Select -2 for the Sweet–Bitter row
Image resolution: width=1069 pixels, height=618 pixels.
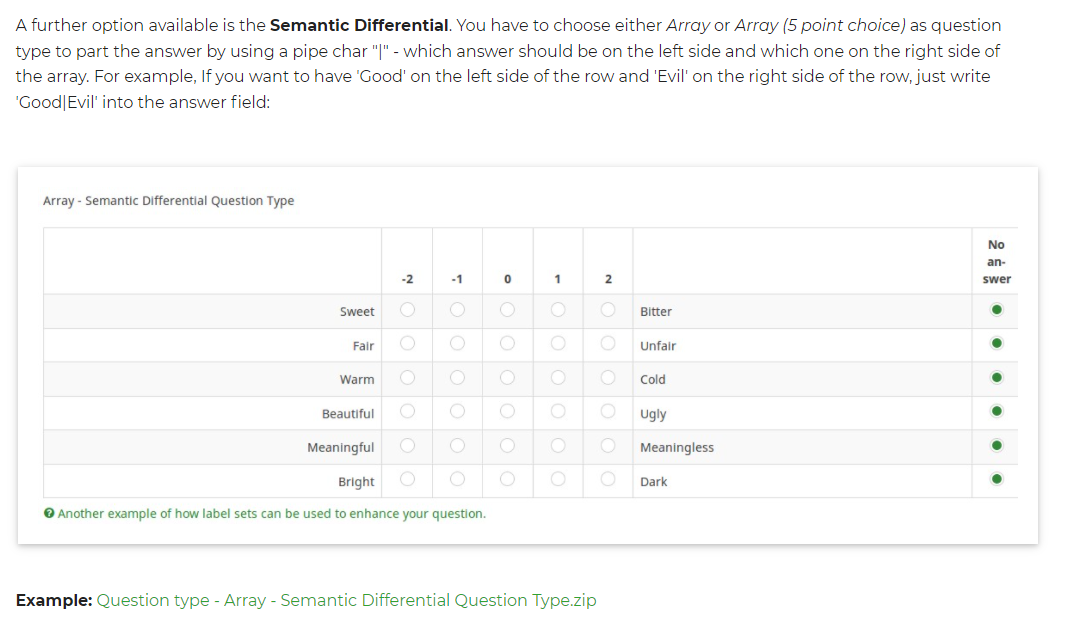point(407,311)
